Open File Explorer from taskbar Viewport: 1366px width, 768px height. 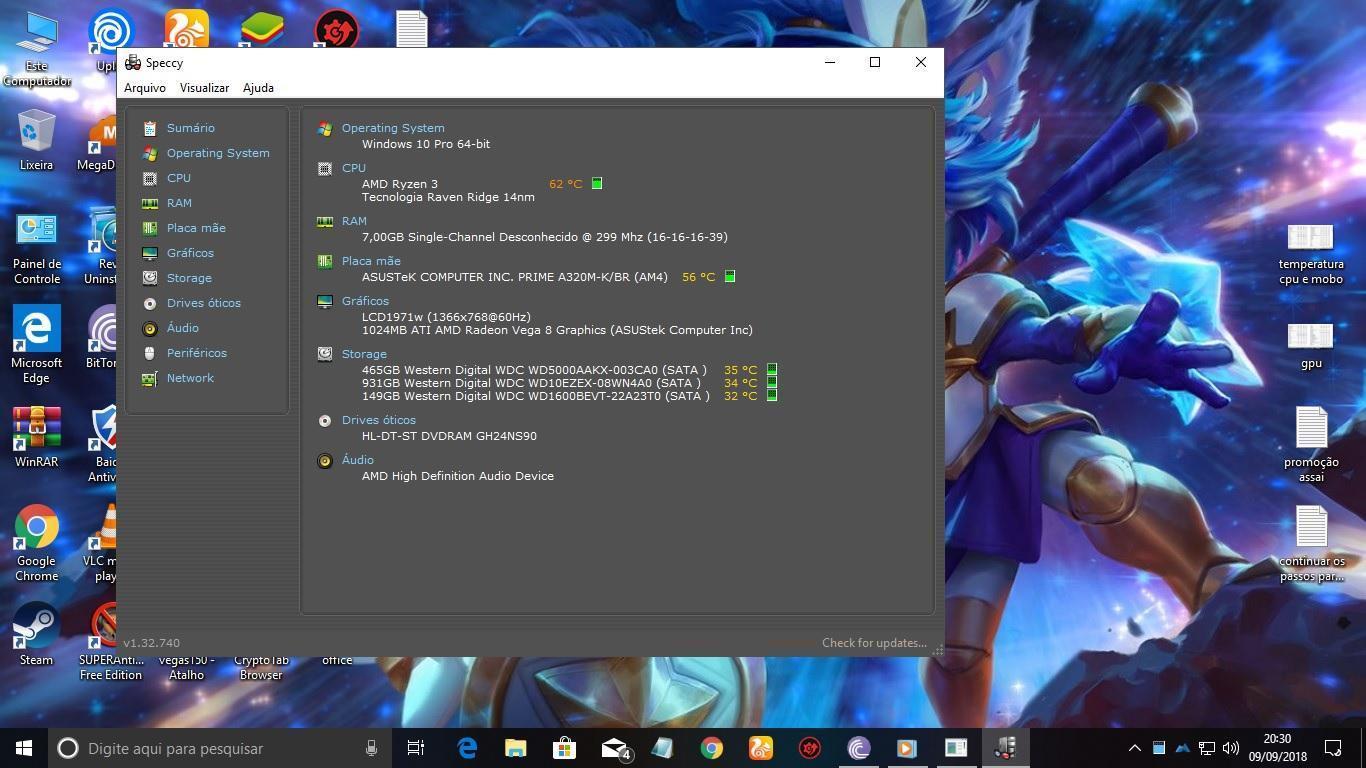515,748
